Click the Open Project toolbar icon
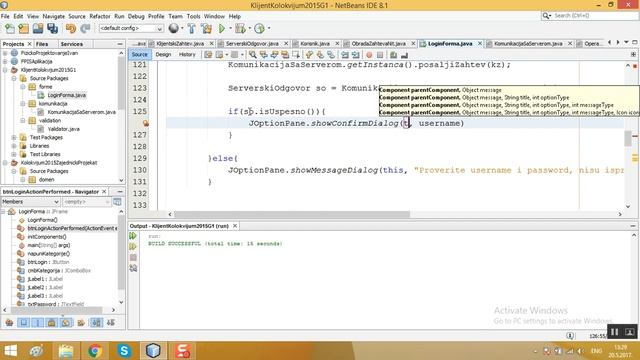This screenshot has width=640, height=360. pyautogui.click(x=38, y=29)
